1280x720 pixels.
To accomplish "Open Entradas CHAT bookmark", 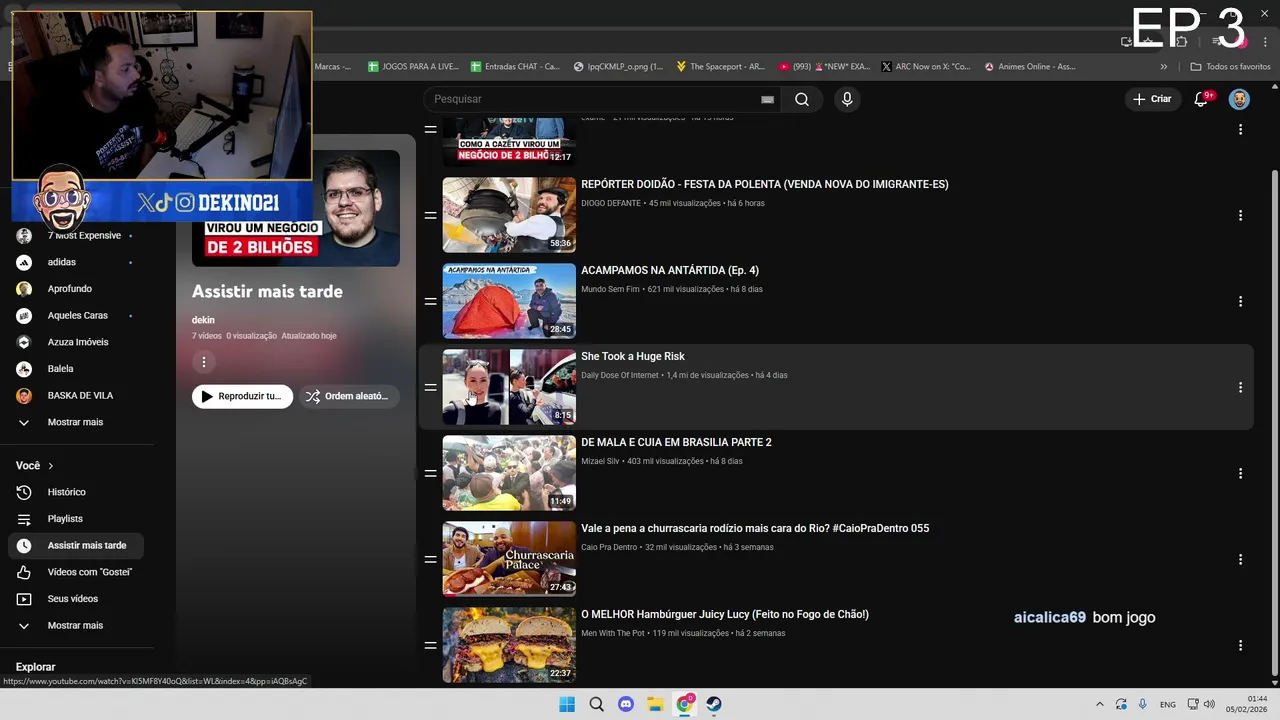I will click(515, 67).
